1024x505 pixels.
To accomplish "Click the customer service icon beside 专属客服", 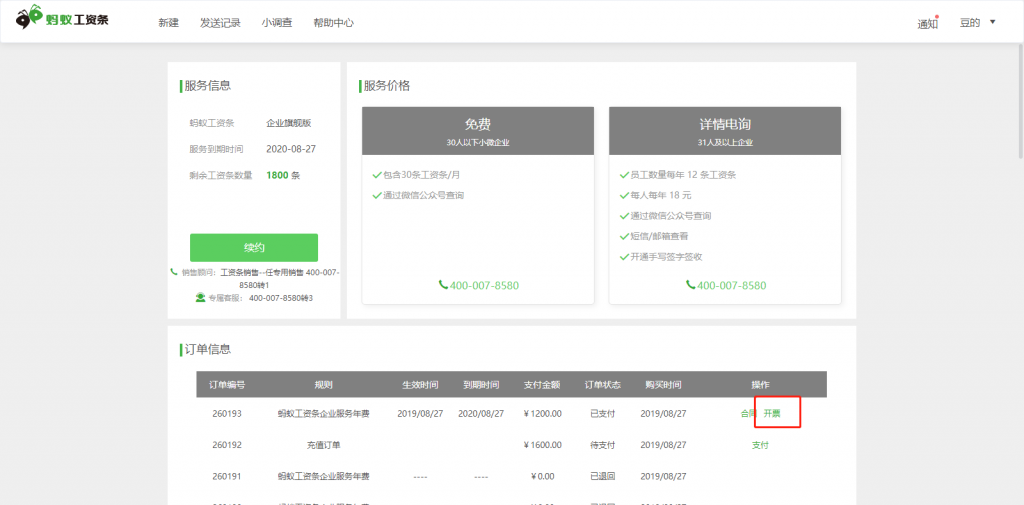I will click(x=200, y=298).
